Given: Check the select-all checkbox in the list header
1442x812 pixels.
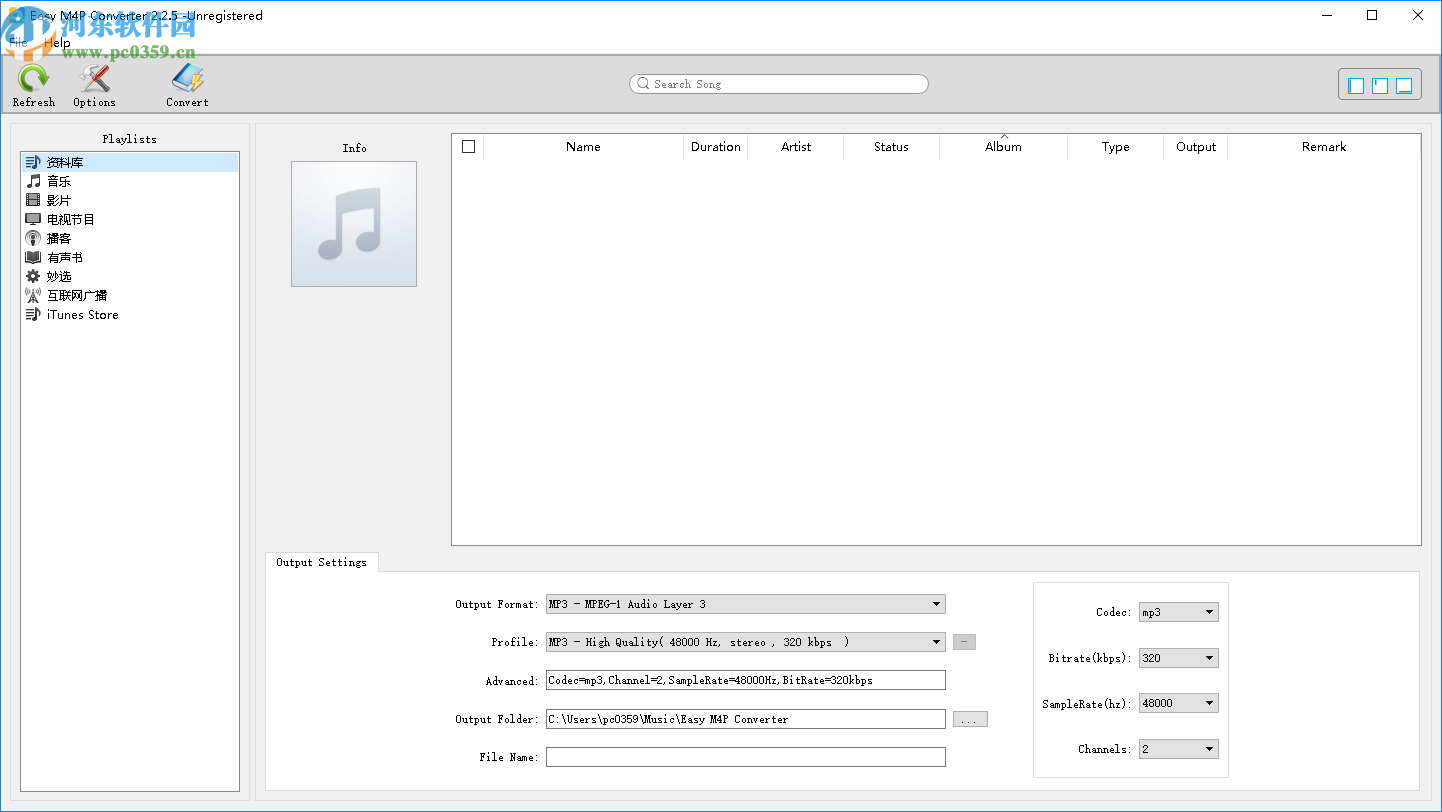Looking at the screenshot, I should click(x=468, y=146).
